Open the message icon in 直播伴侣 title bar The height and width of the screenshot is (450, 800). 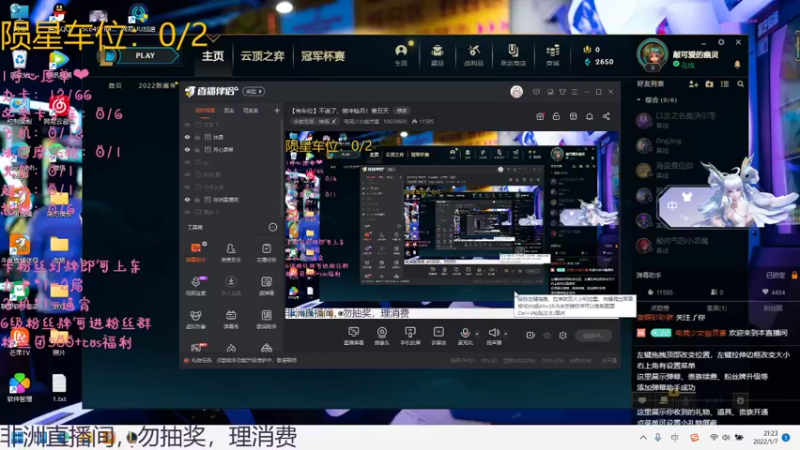[x=536, y=92]
